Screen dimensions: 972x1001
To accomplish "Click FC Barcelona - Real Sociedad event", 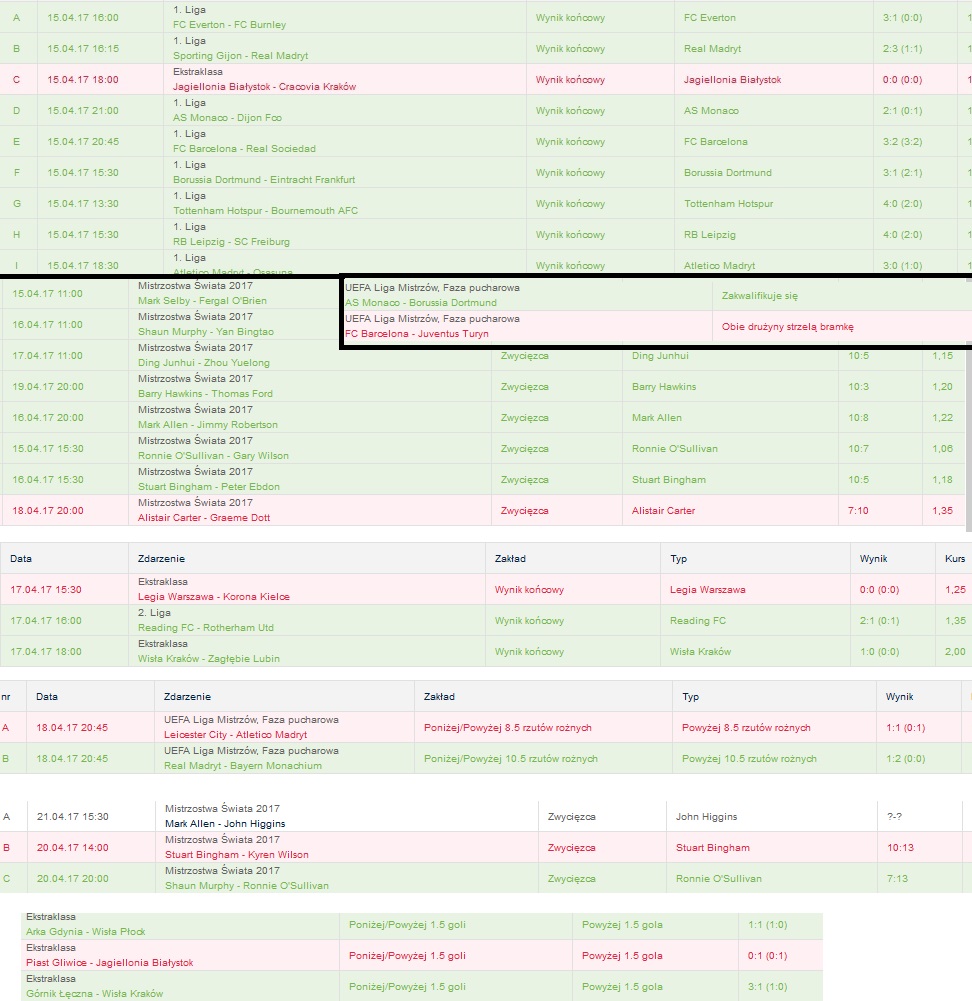I will (x=244, y=149).
